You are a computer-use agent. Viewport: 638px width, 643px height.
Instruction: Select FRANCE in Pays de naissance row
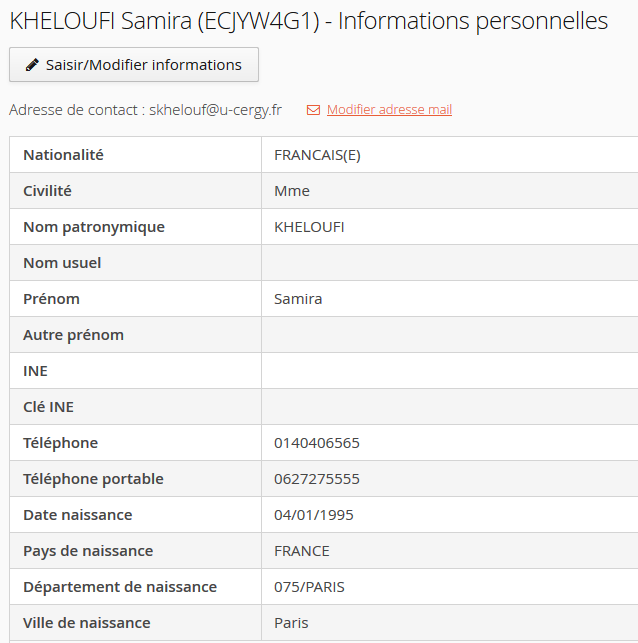(302, 551)
